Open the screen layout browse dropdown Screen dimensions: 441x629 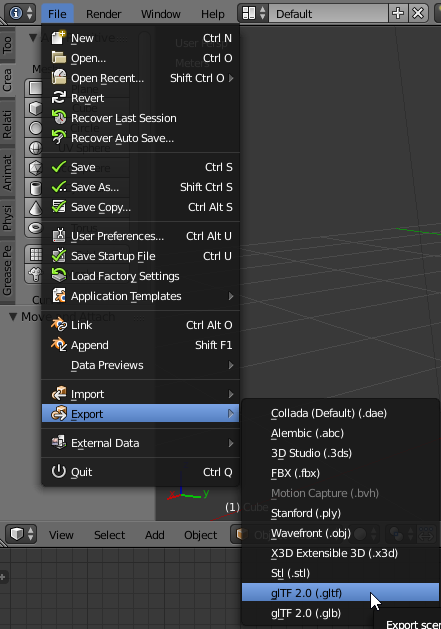click(x=253, y=13)
